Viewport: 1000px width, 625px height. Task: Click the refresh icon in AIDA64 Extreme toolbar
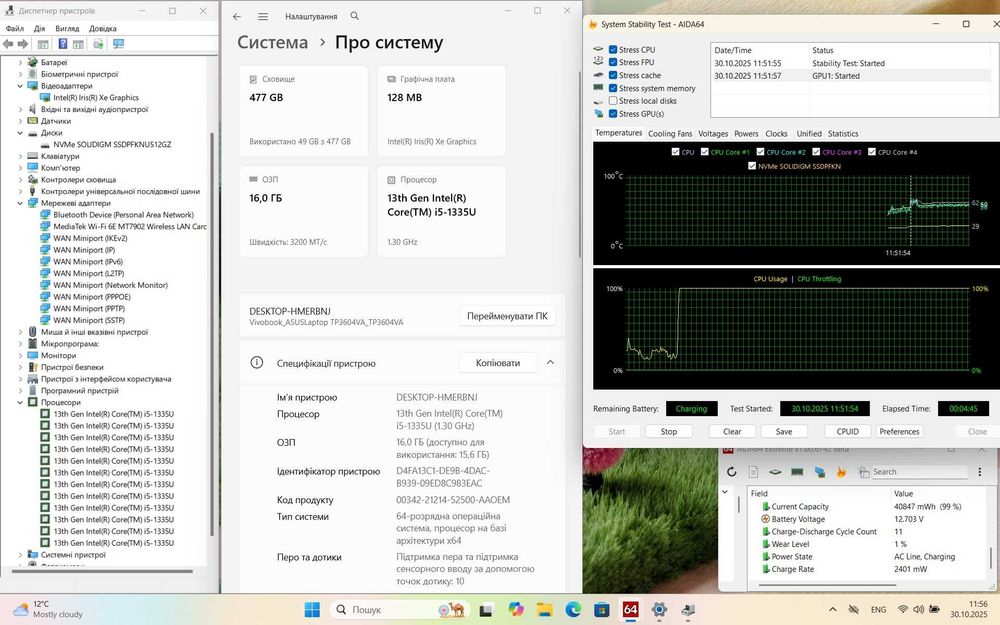click(732, 472)
